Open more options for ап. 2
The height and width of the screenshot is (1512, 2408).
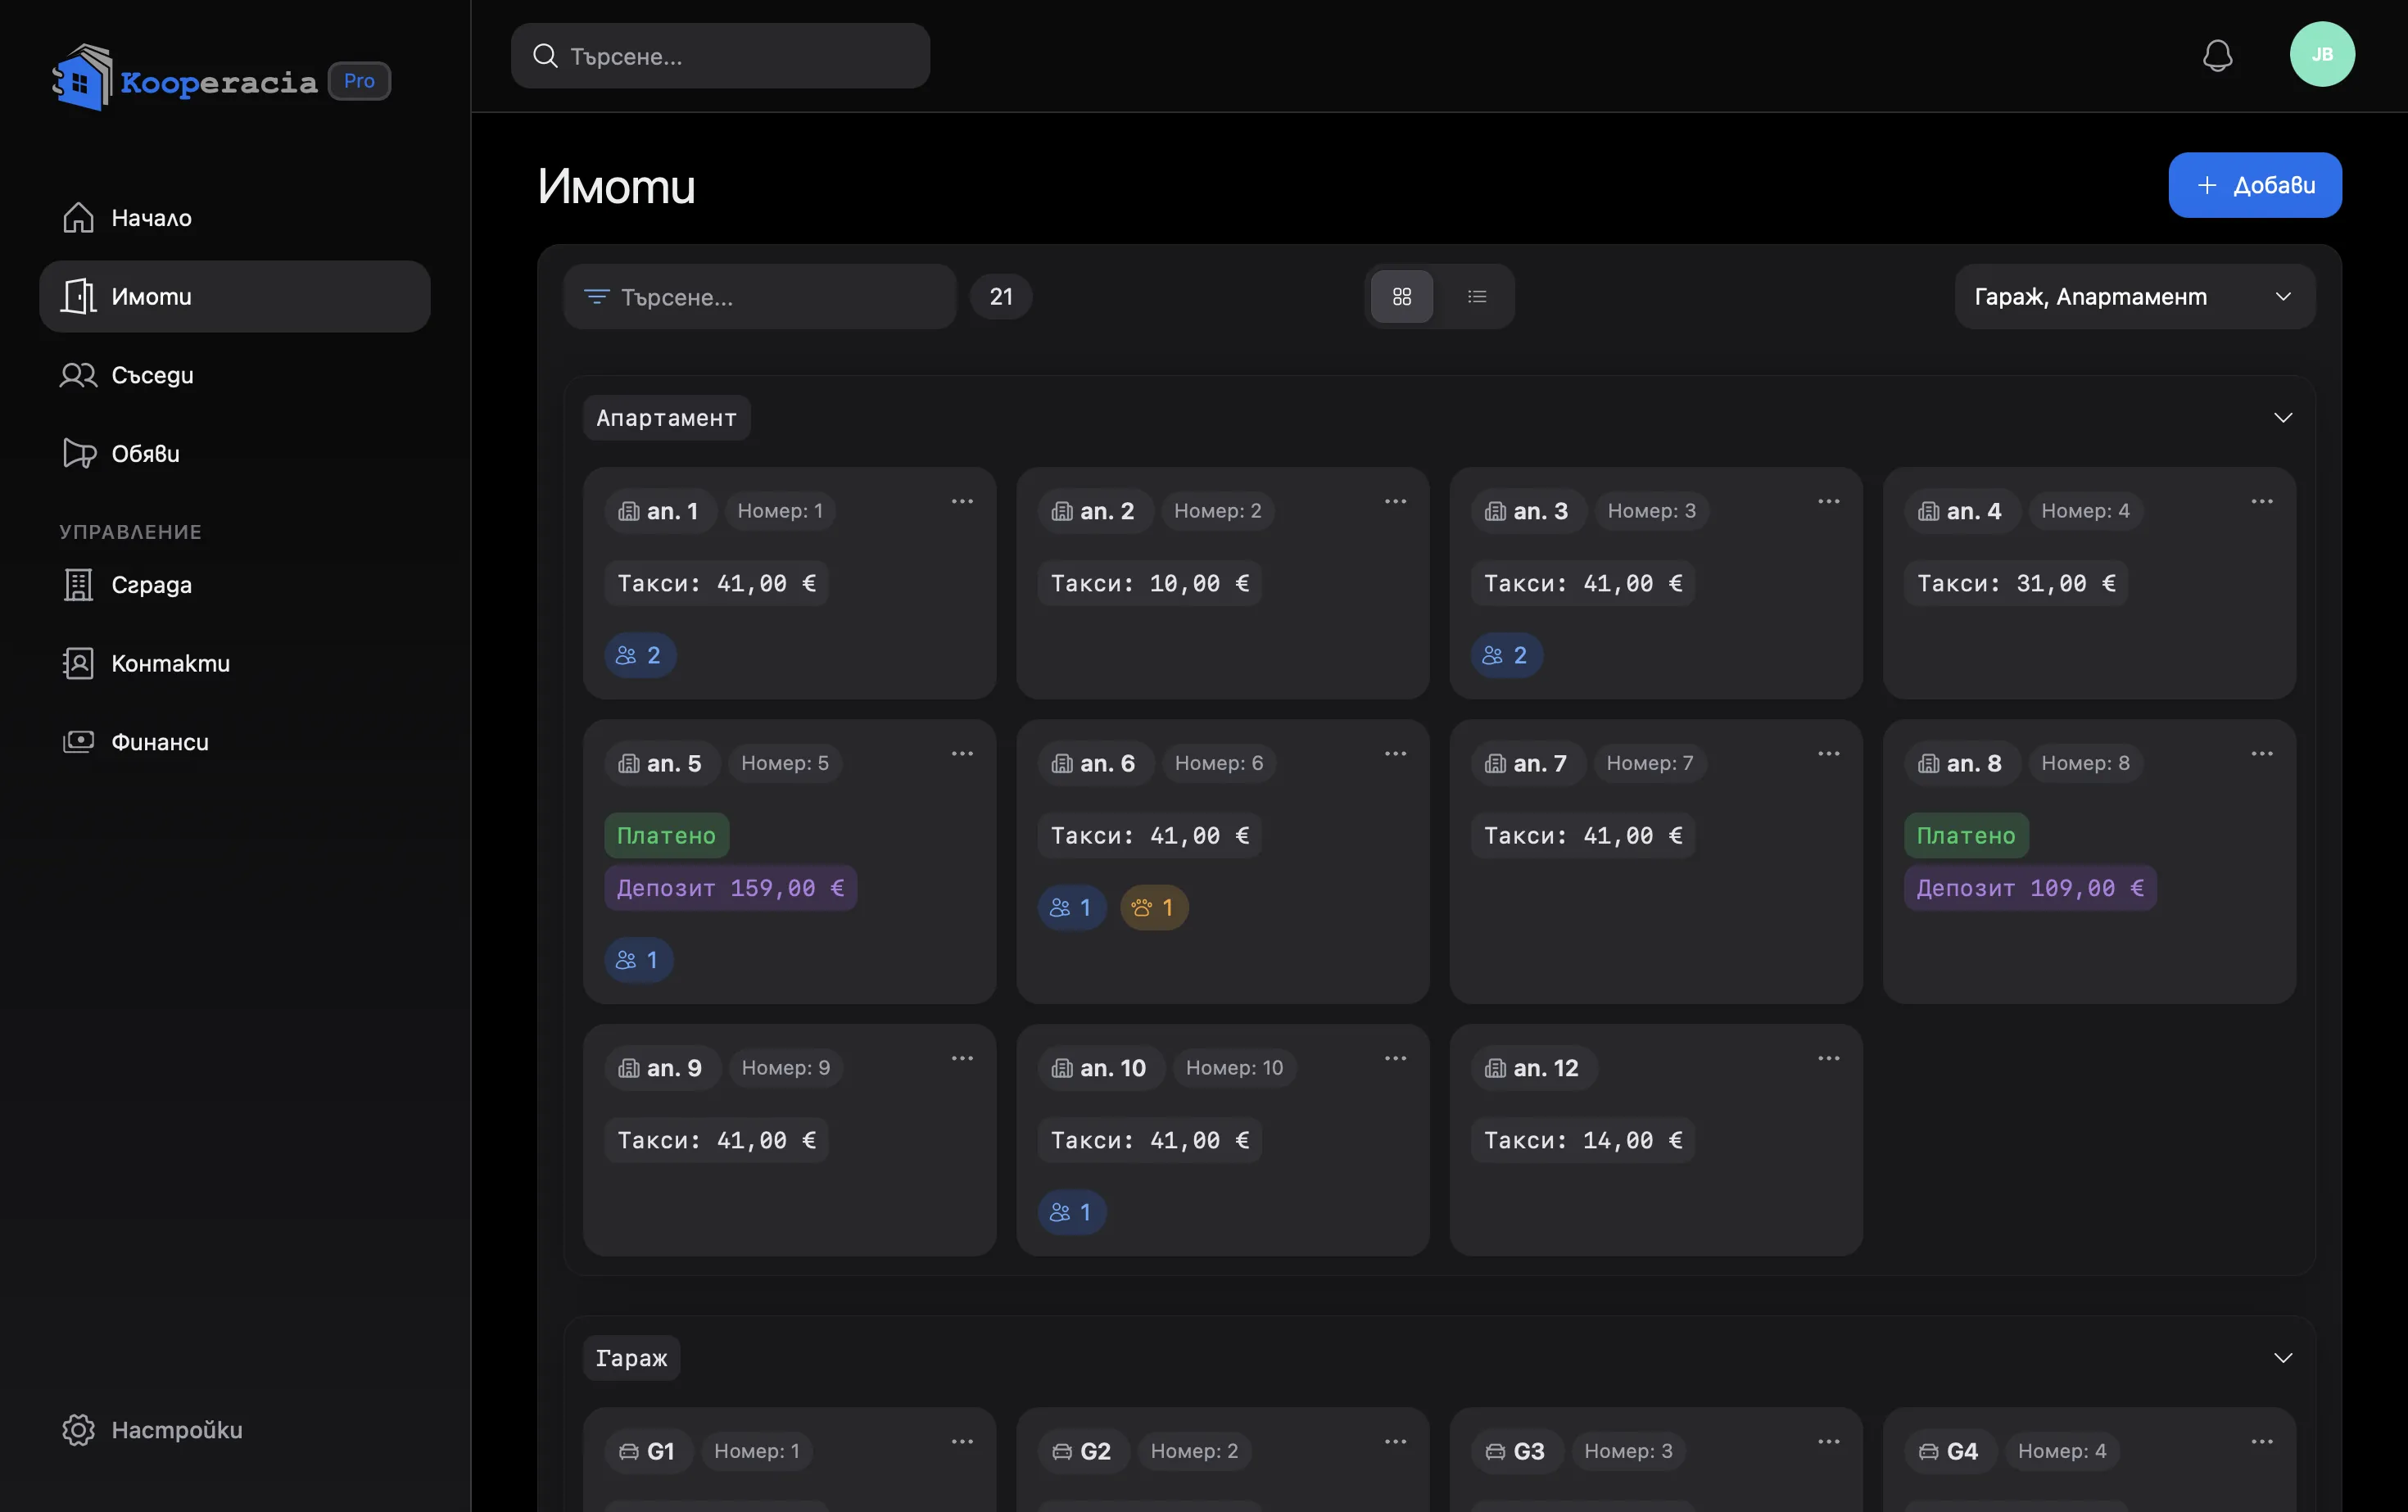click(1395, 501)
